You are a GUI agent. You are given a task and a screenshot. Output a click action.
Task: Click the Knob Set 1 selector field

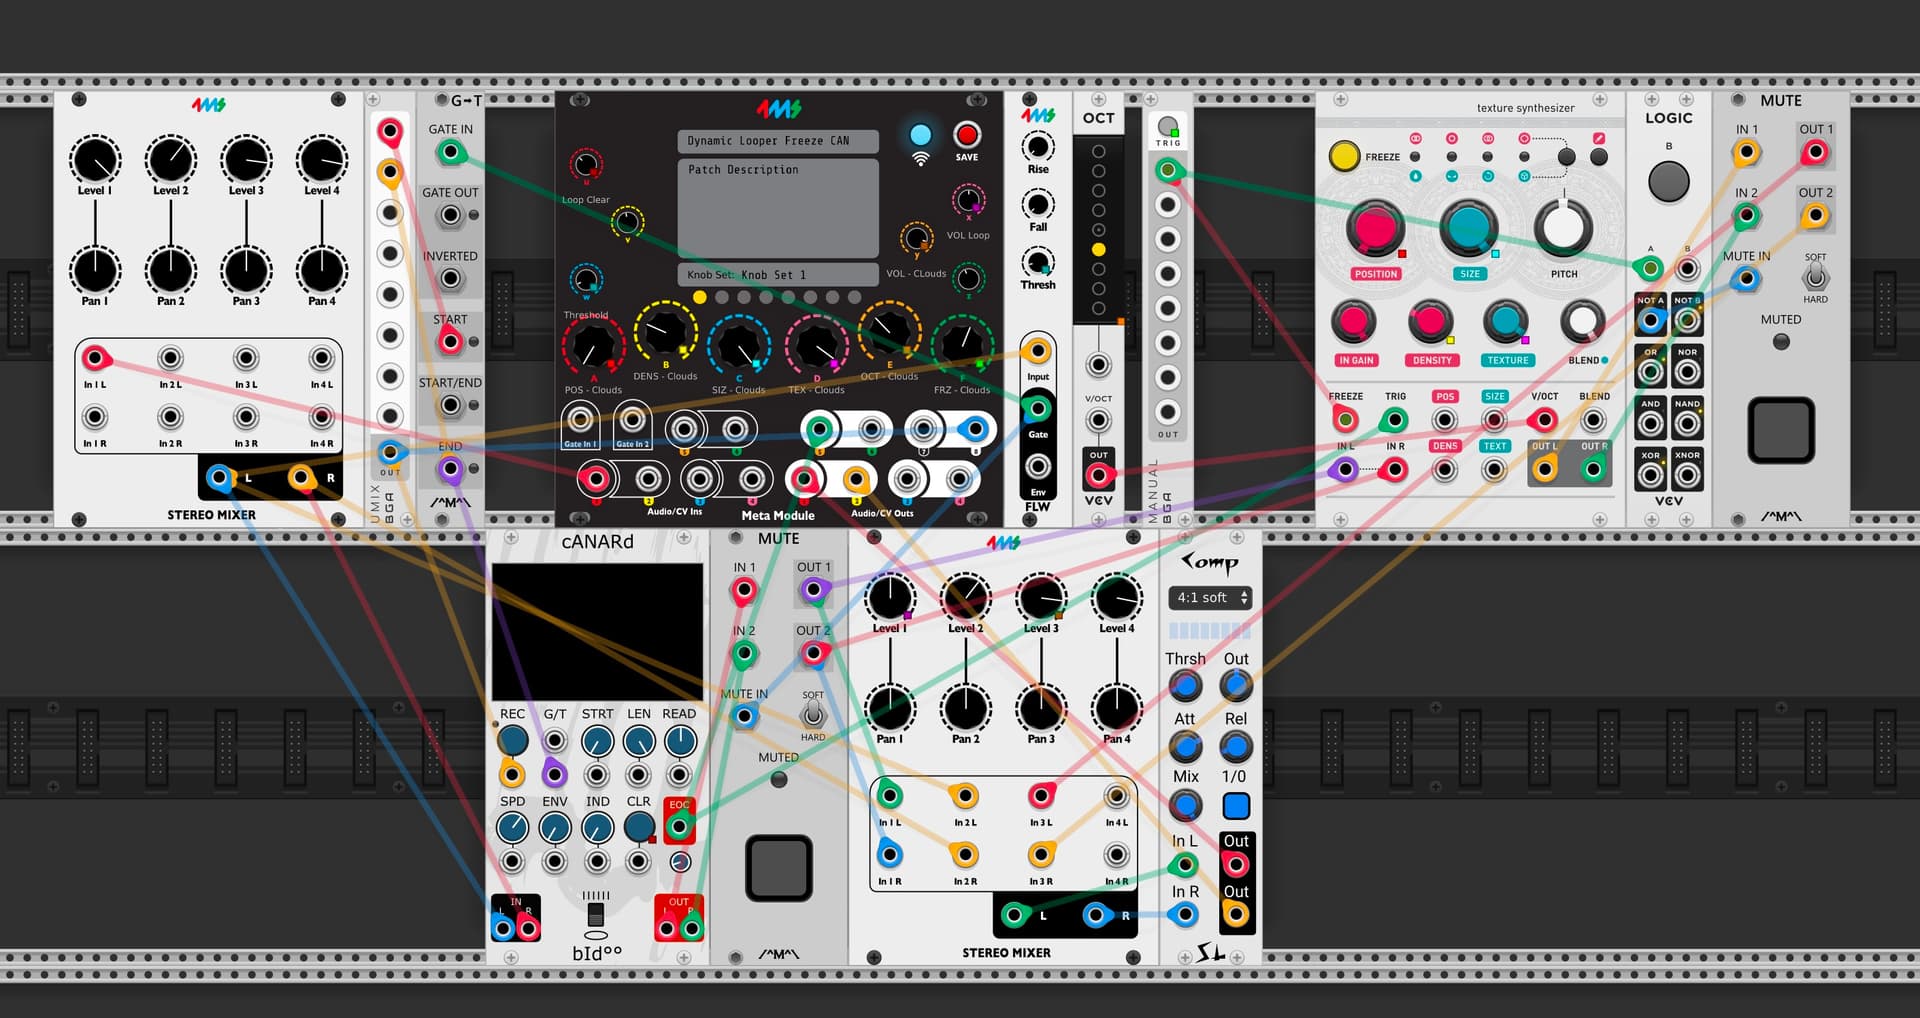[777, 275]
